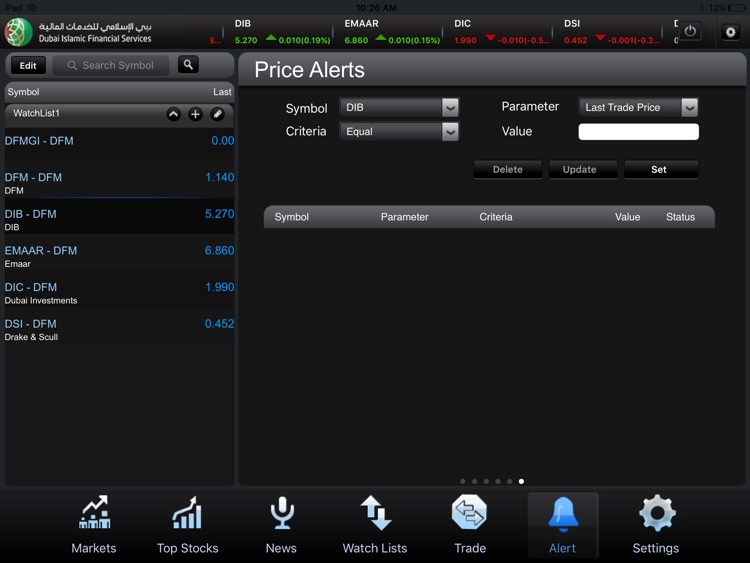
Task: Open the Settings tab in bottom bar
Action: pyautogui.click(x=656, y=525)
